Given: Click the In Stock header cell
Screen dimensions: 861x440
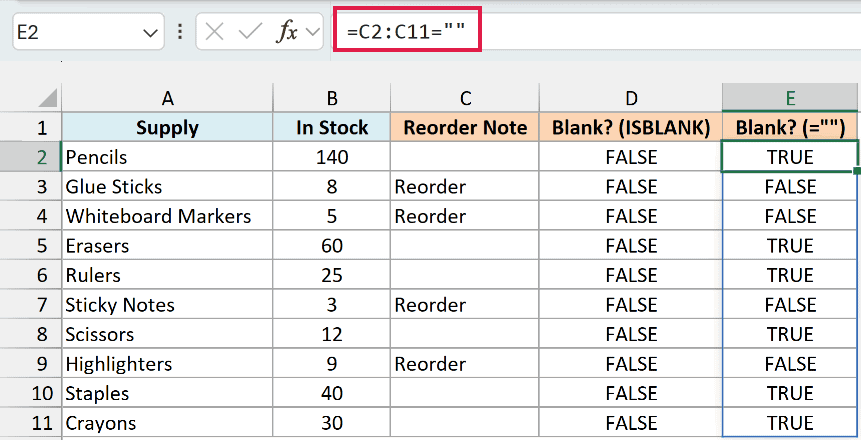Looking at the screenshot, I should point(332,127).
